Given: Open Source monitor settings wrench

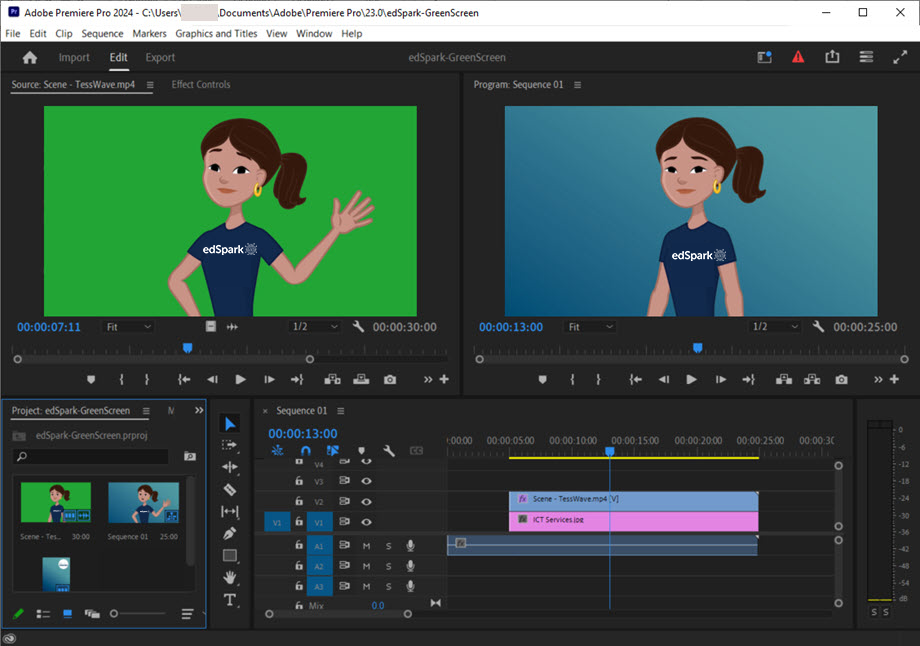Looking at the screenshot, I should pos(358,326).
